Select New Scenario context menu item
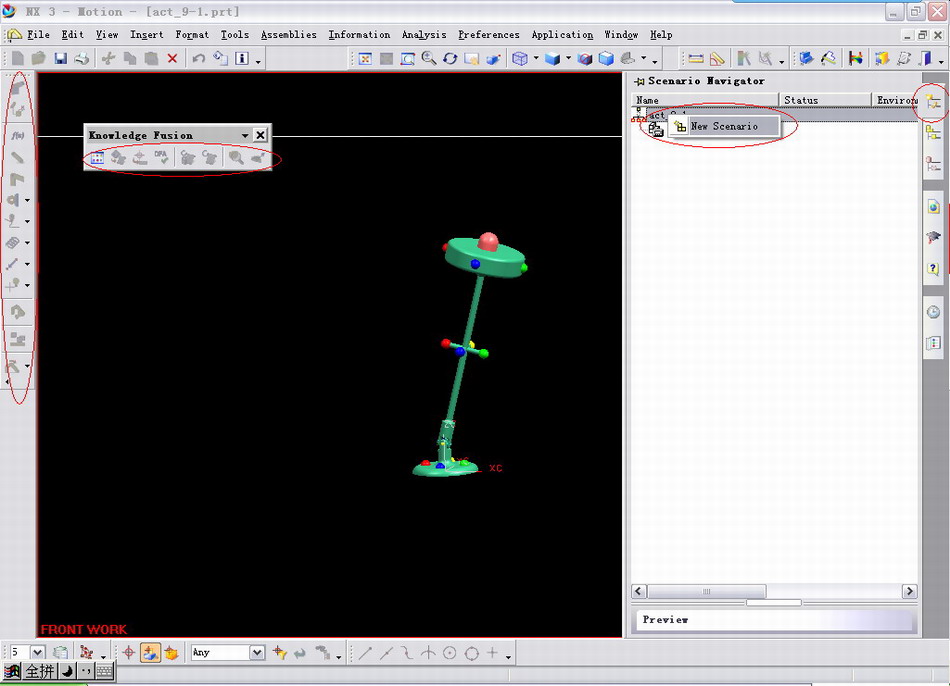Viewport: 950px width, 686px height. (724, 126)
